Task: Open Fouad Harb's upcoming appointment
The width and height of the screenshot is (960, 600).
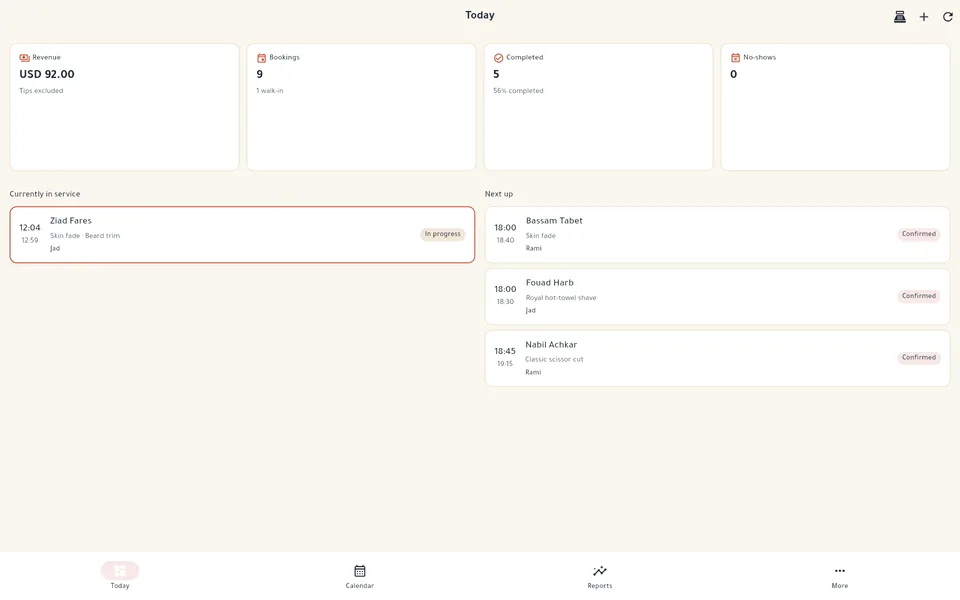Action: 718,296
